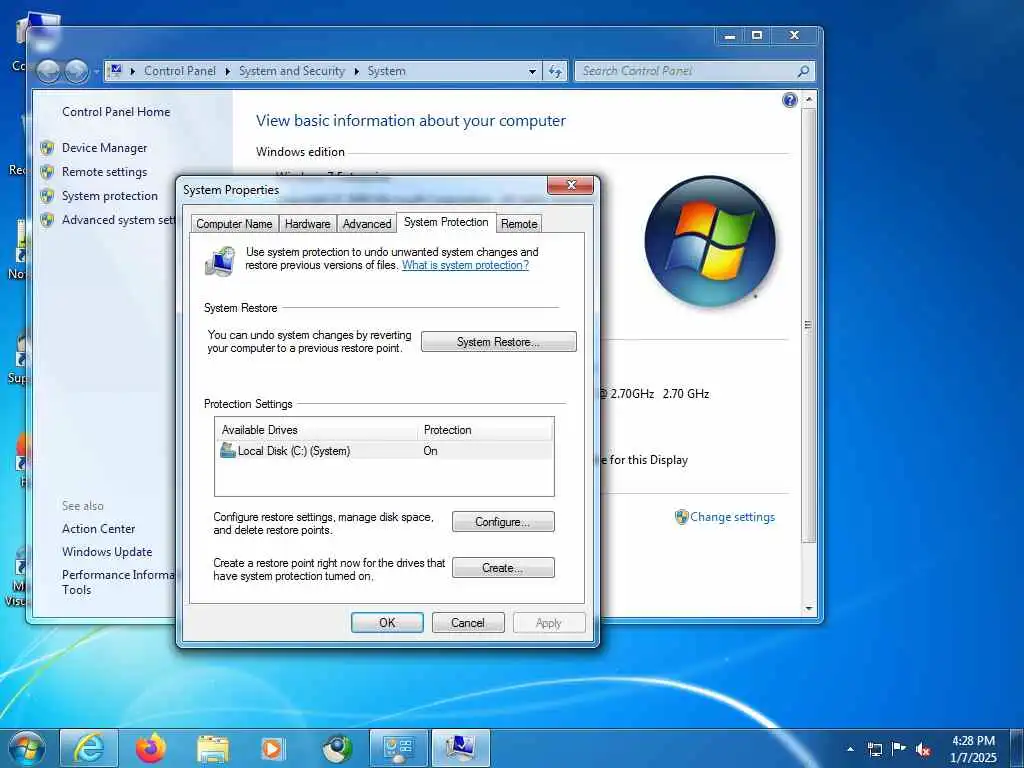Expand arrow after Control Panel breadcrumb
The height and width of the screenshot is (768, 1024).
(227, 71)
